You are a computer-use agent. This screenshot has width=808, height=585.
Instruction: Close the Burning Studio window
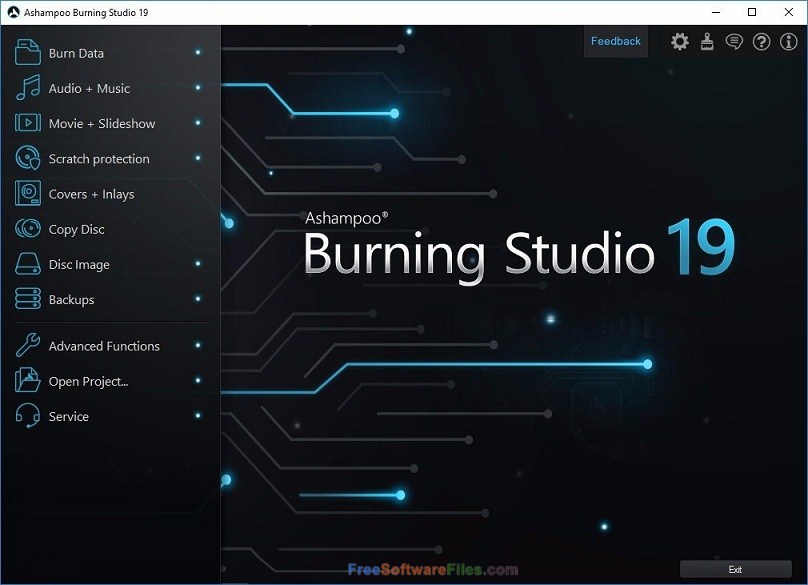[x=788, y=12]
